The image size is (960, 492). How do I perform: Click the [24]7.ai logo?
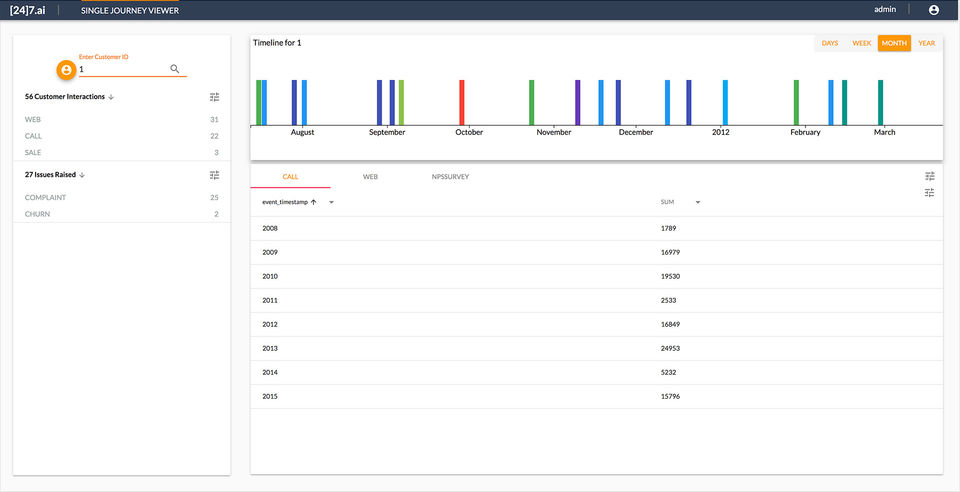pyautogui.click(x=28, y=10)
